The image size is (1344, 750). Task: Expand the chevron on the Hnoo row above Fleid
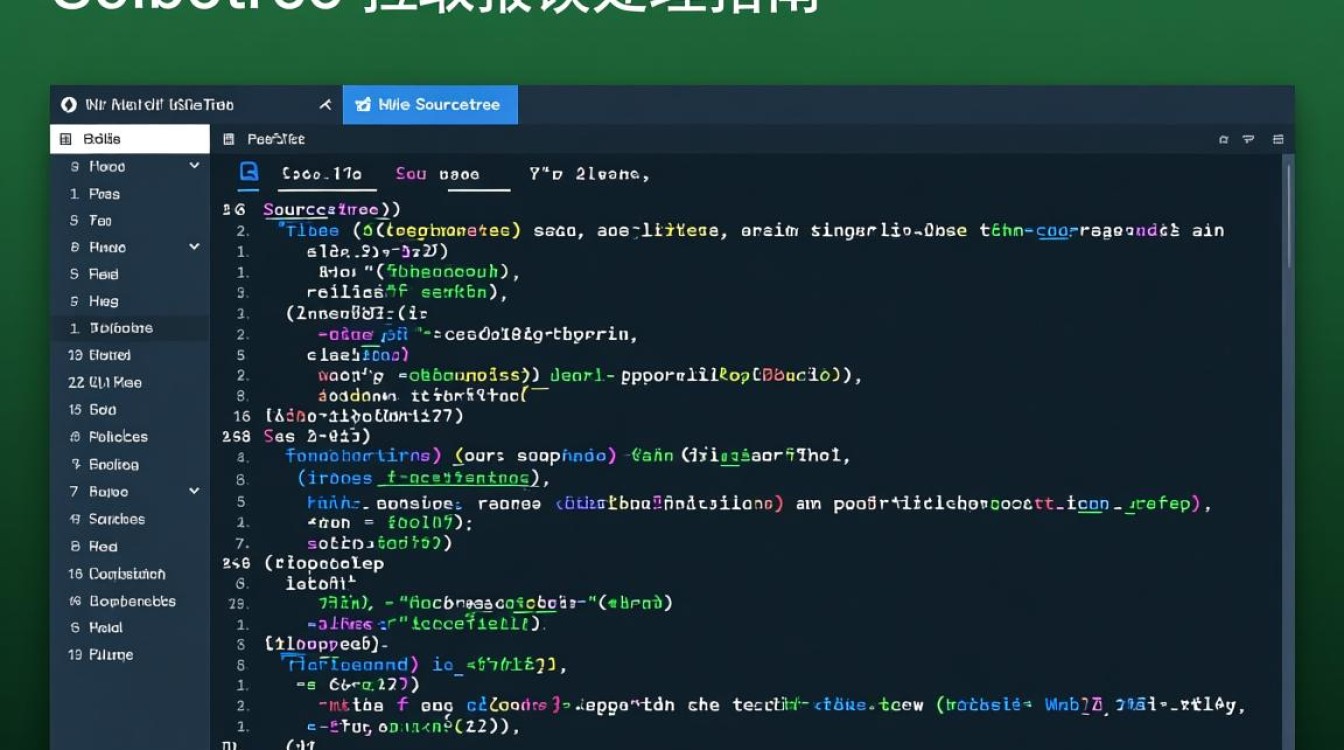[194, 246]
